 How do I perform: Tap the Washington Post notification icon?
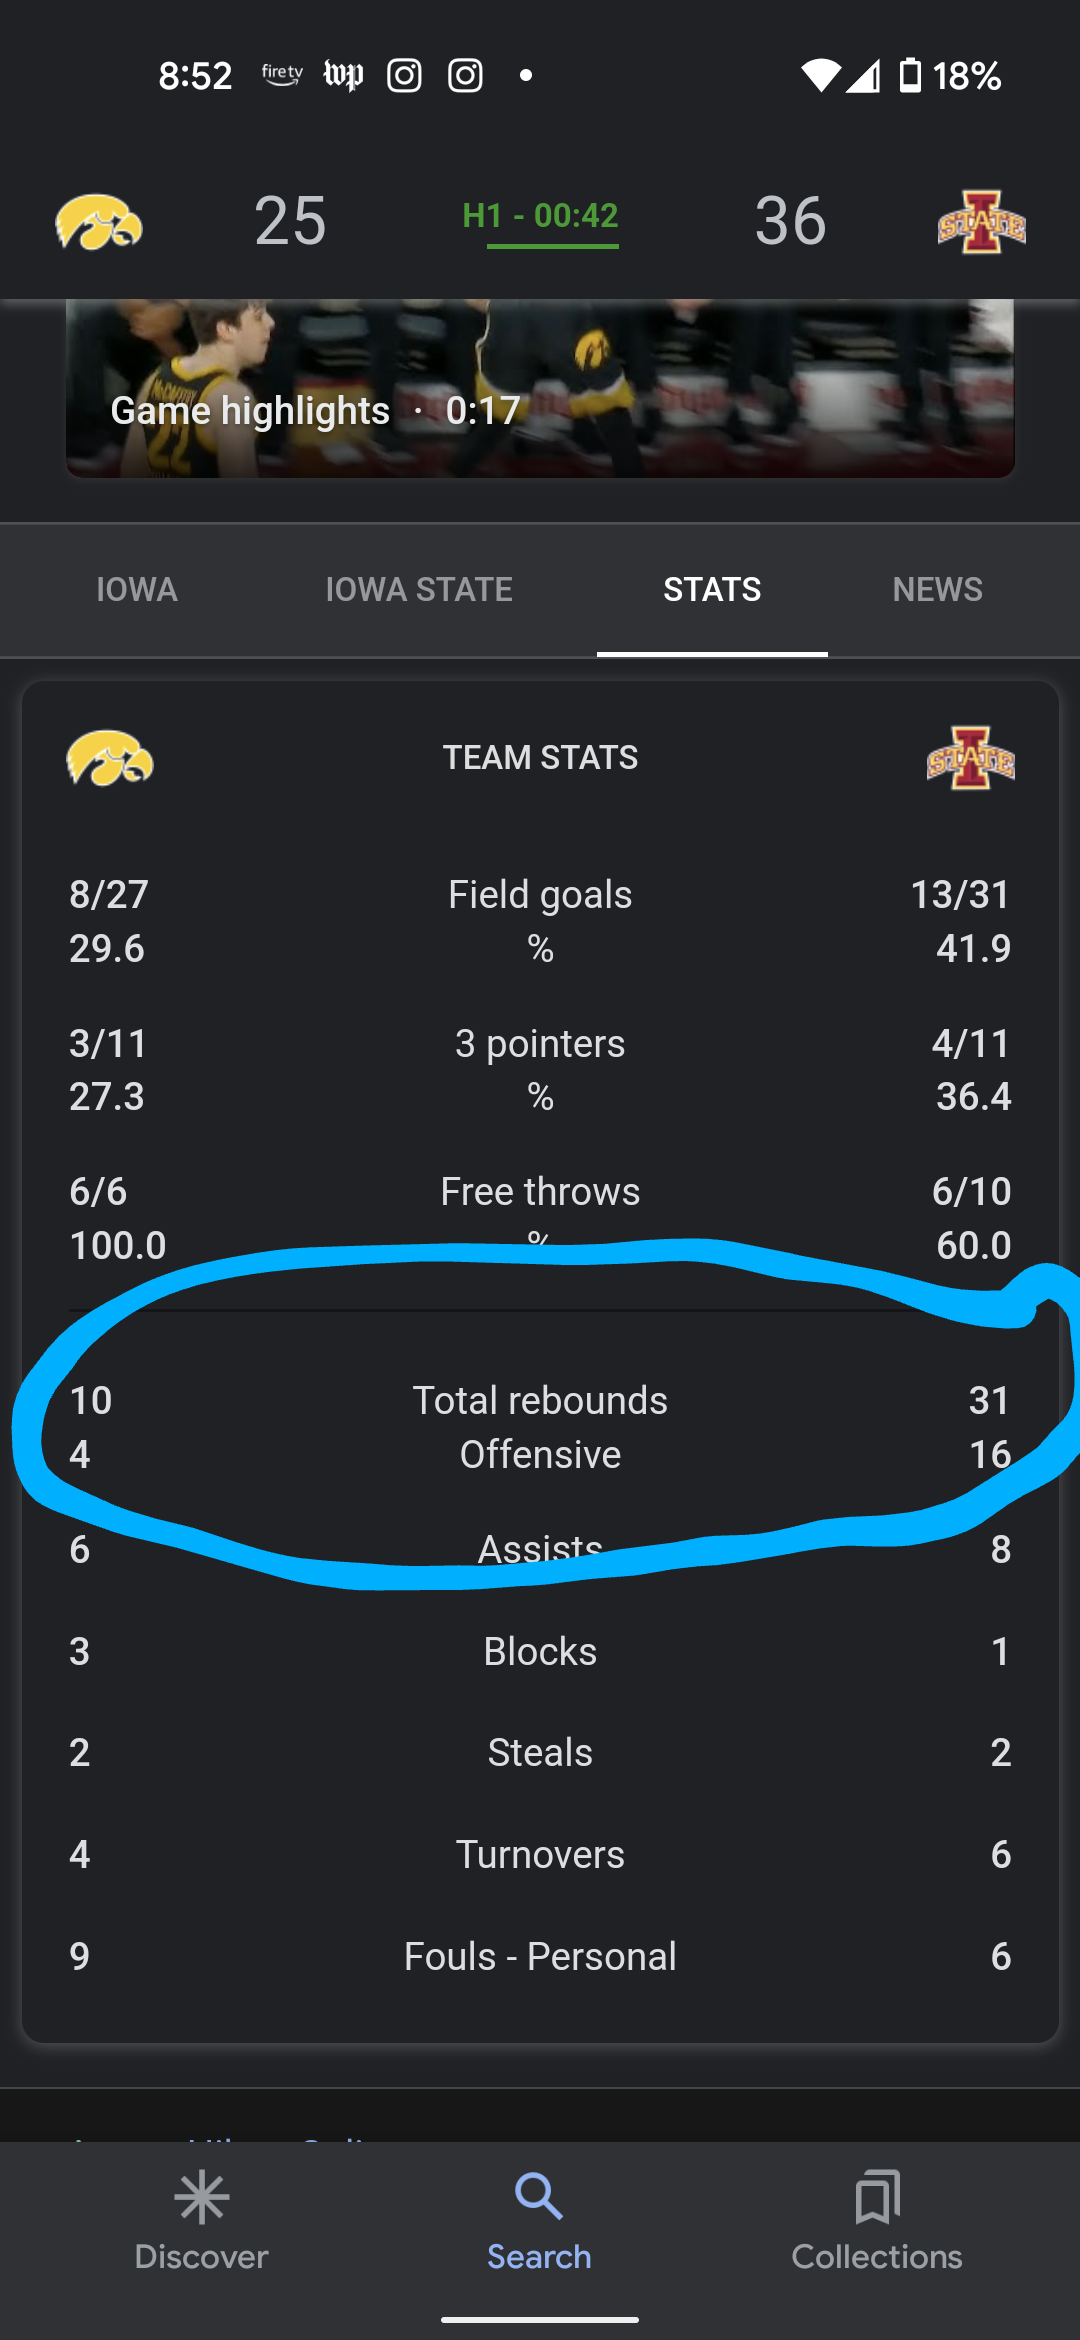(x=343, y=75)
